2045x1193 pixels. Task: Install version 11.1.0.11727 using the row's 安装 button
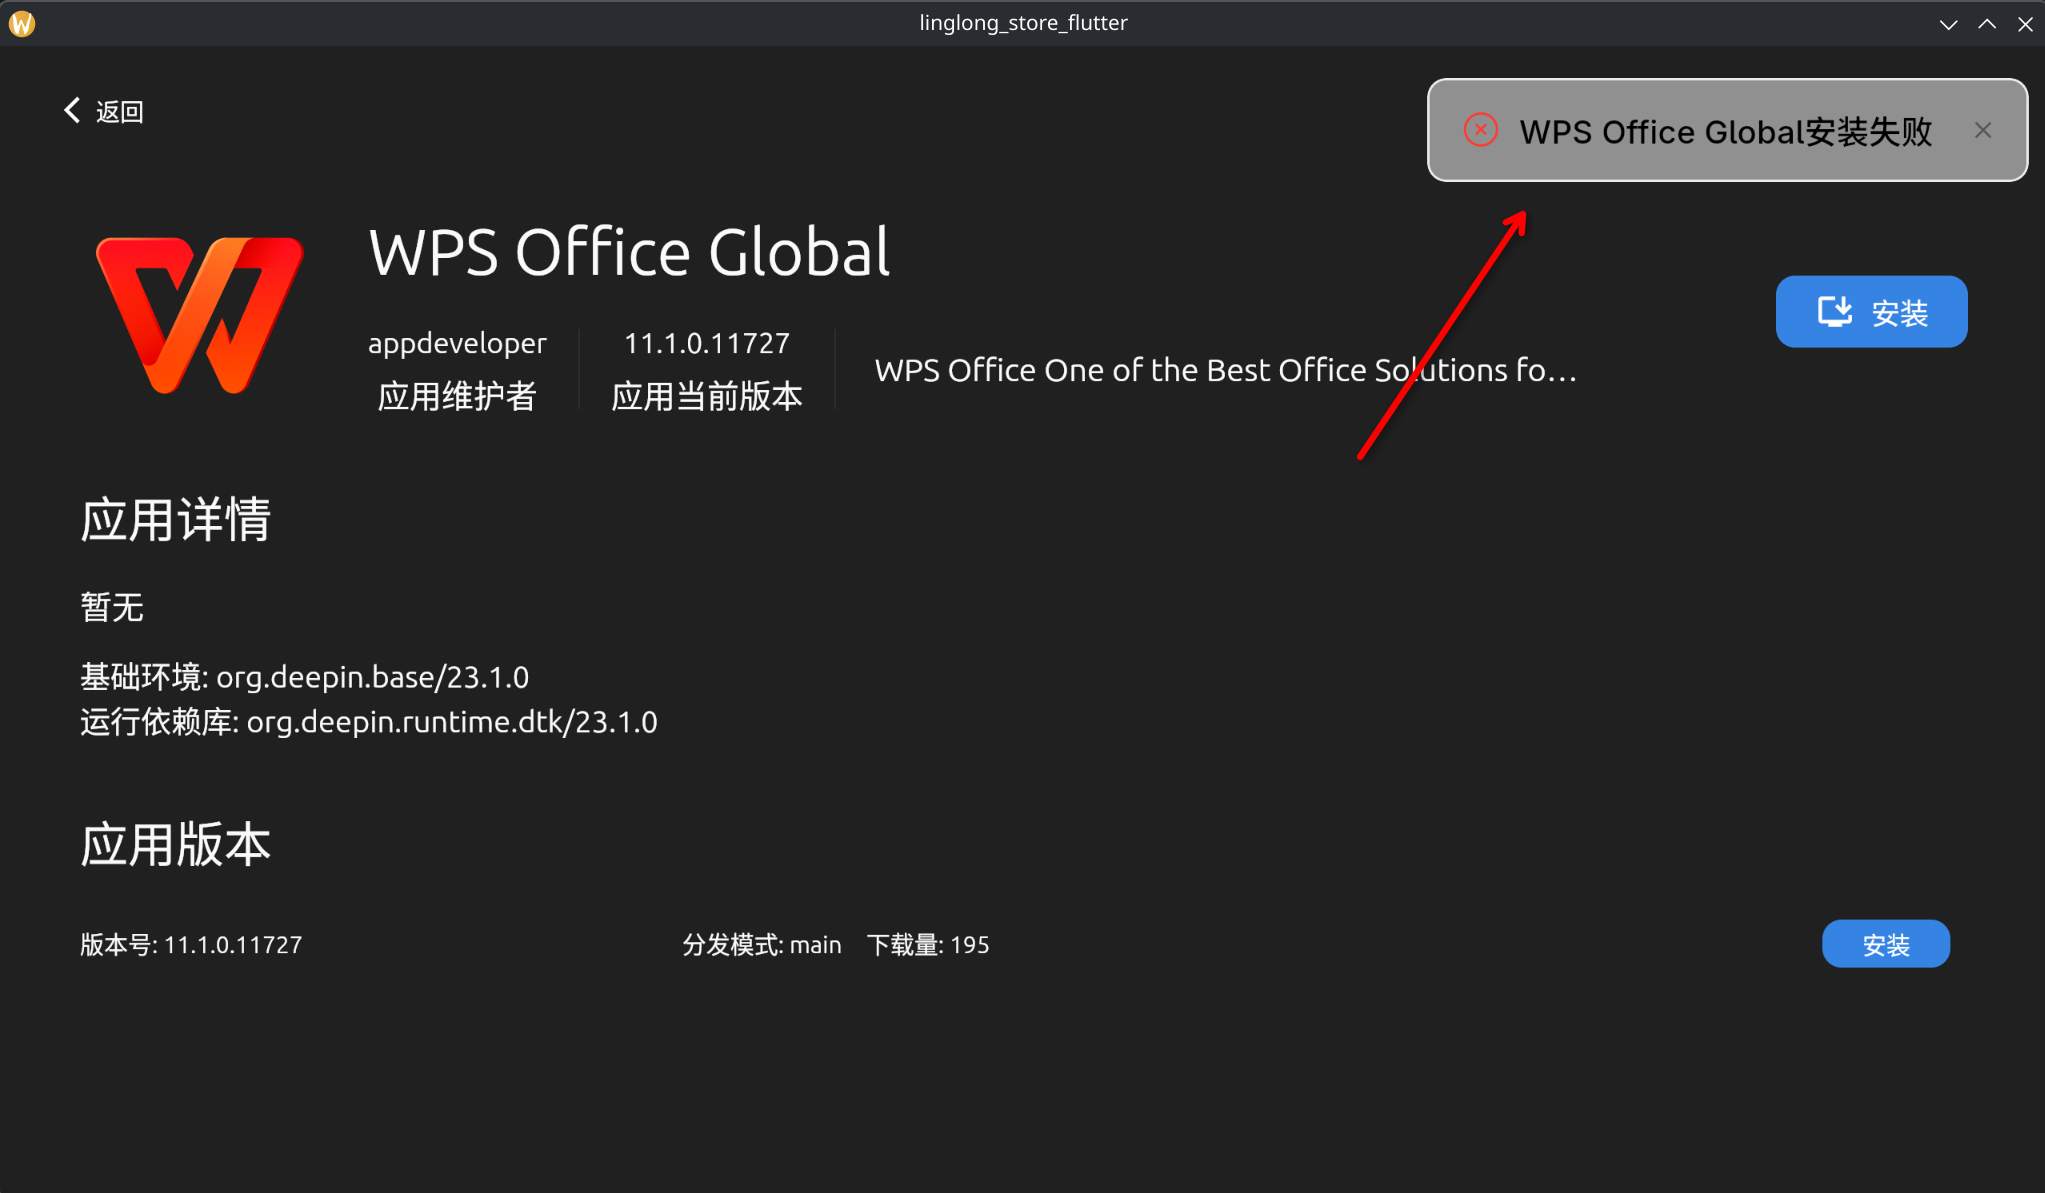(x=1885, y=944)
